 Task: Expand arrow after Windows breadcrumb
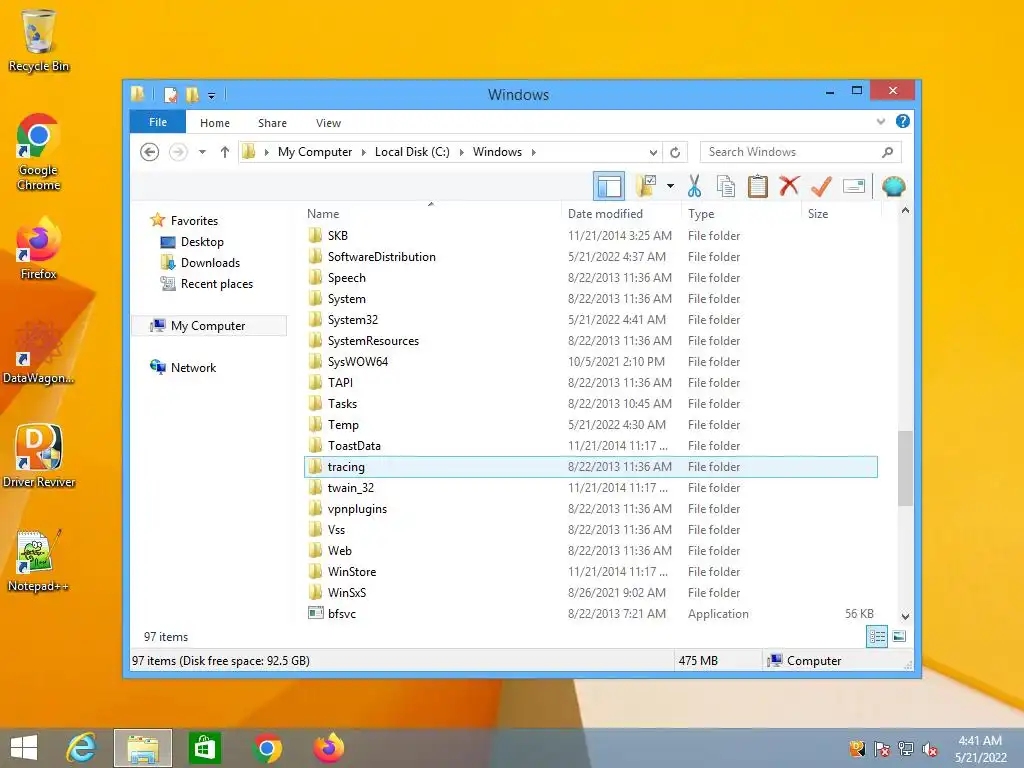(x=534, y=152)
